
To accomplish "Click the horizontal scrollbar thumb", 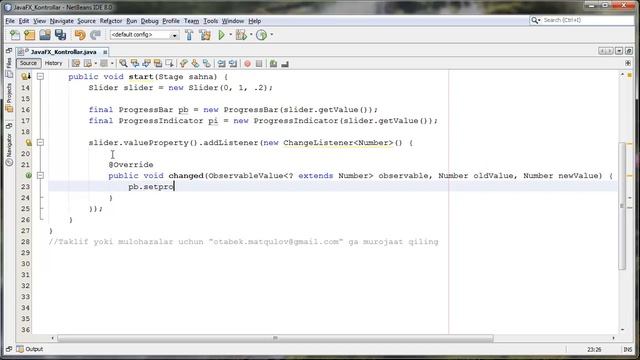I will point(275,338).
